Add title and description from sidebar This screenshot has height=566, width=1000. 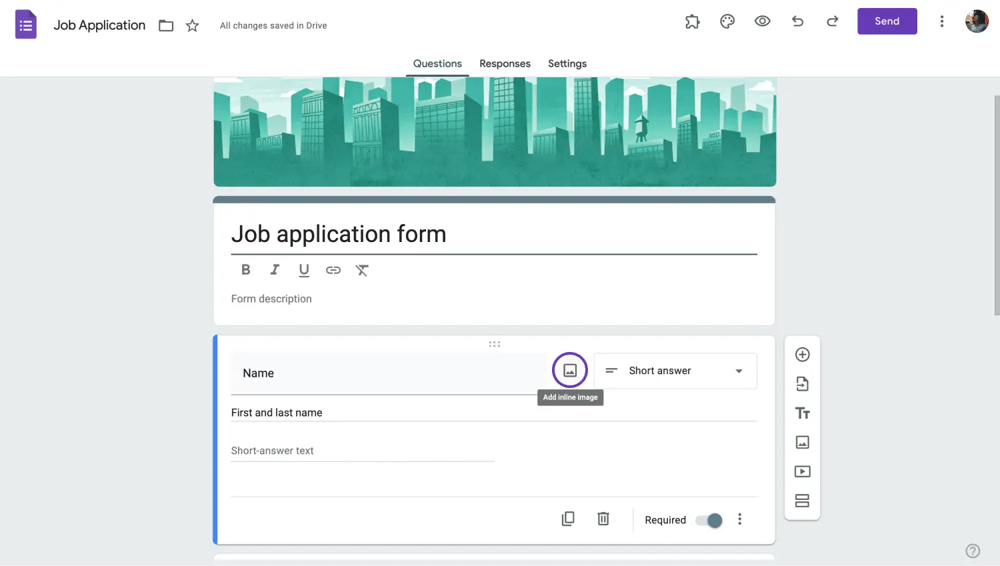[x=802, y=413]
